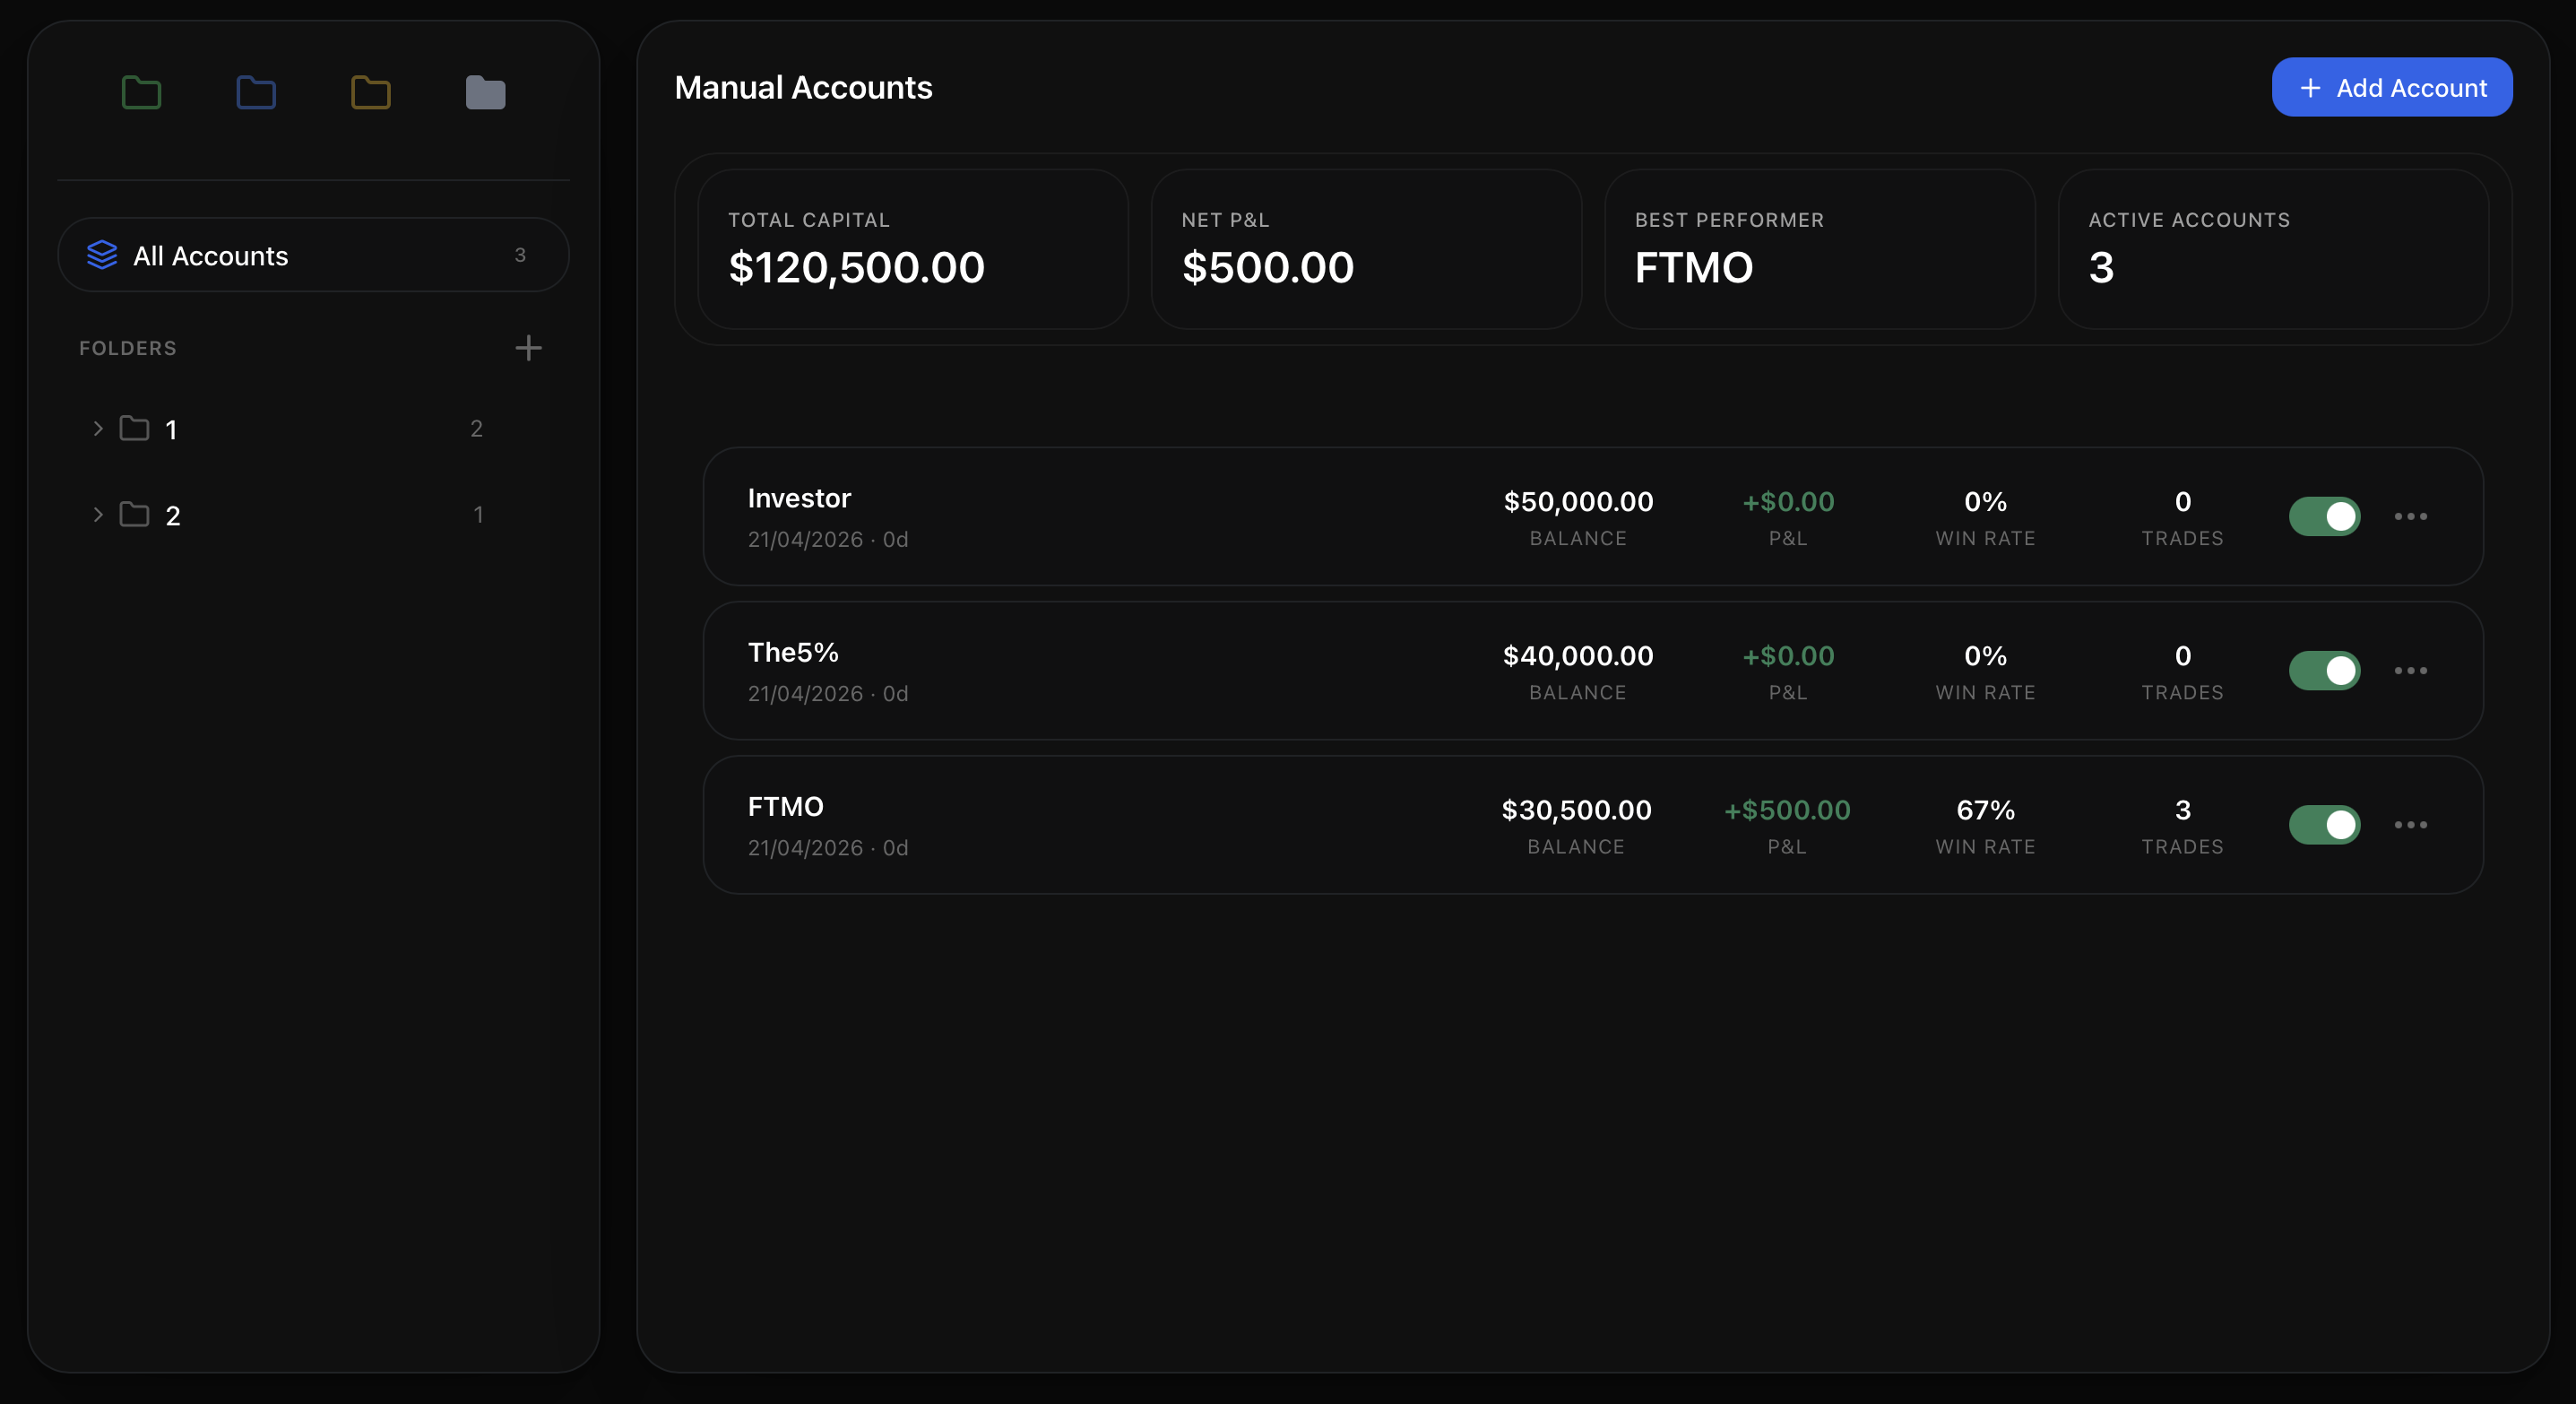The width and height of the screenshot is (2576, 1404).
Task: Click folder 1 item count 2
Action: click(x=476, y=428)
